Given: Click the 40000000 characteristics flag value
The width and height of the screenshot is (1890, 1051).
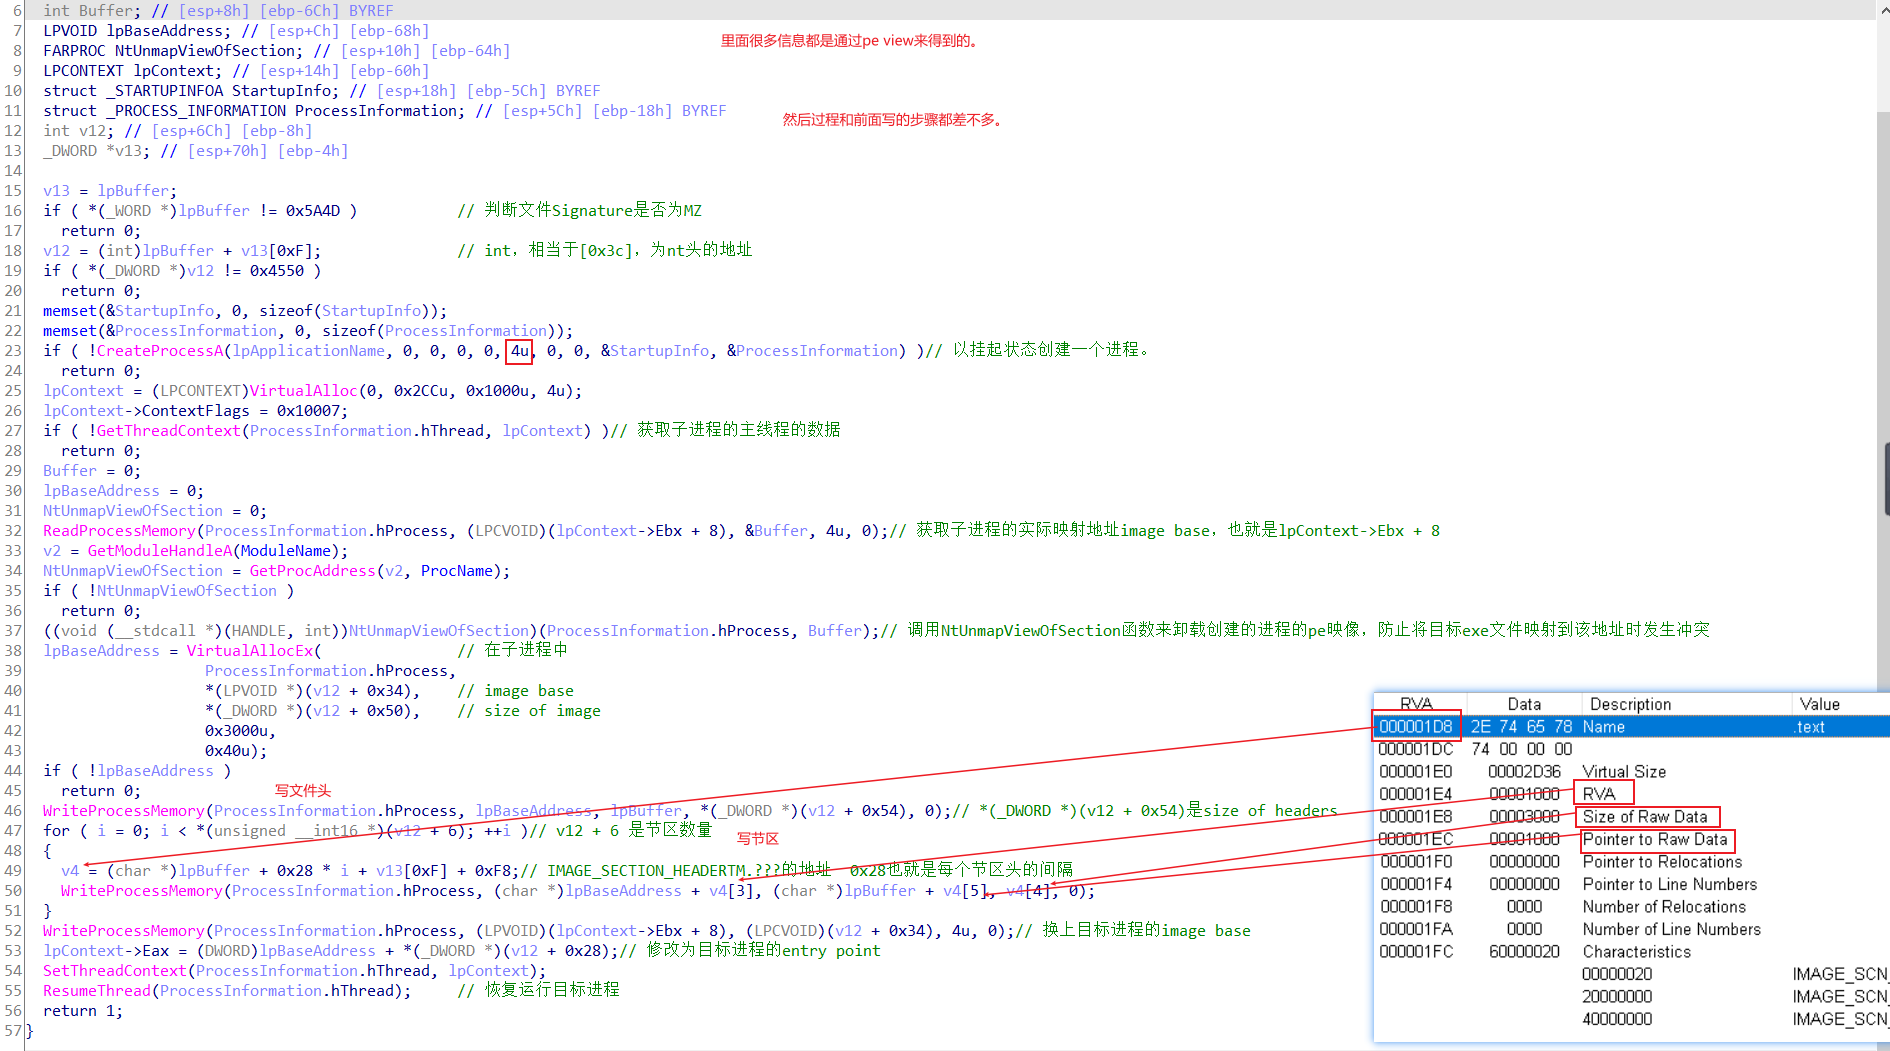Looking at the screenshot, I should tap(1617, 1019).
